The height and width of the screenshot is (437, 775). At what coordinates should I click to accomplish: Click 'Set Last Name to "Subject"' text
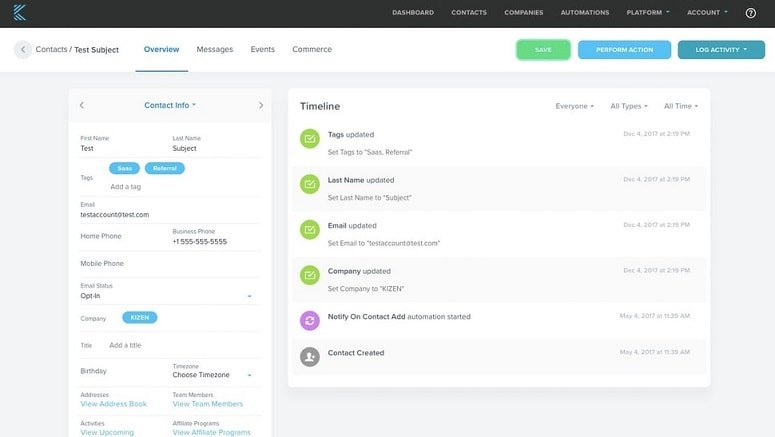(369, 198)
